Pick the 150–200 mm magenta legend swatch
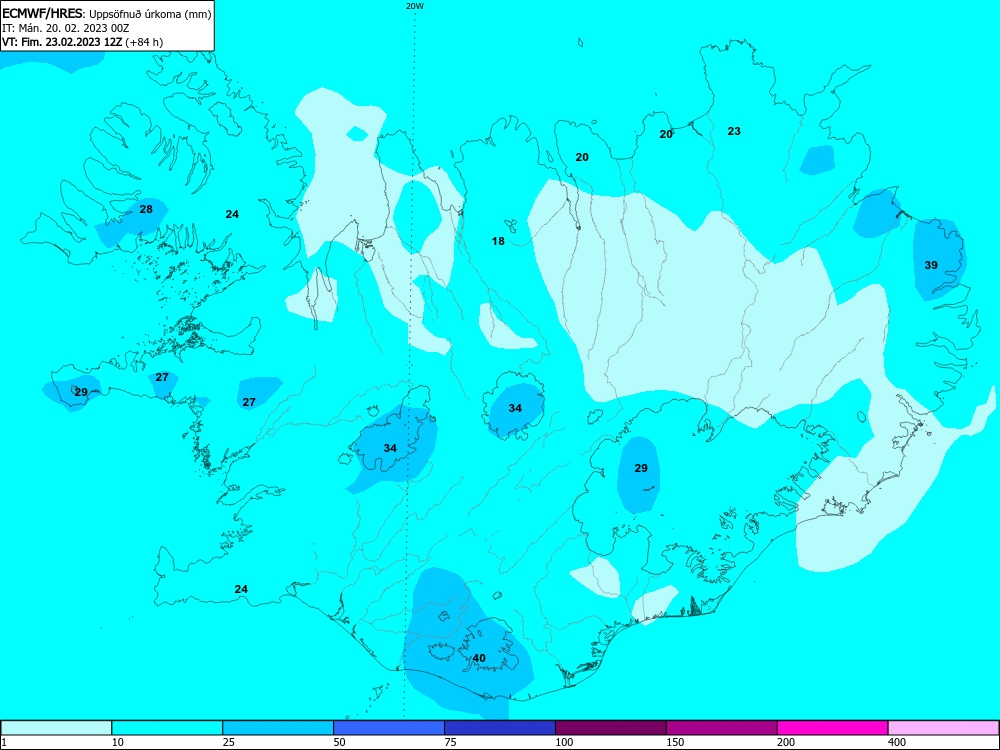This screenshot has height=750, width=1000. pos(722,728)
